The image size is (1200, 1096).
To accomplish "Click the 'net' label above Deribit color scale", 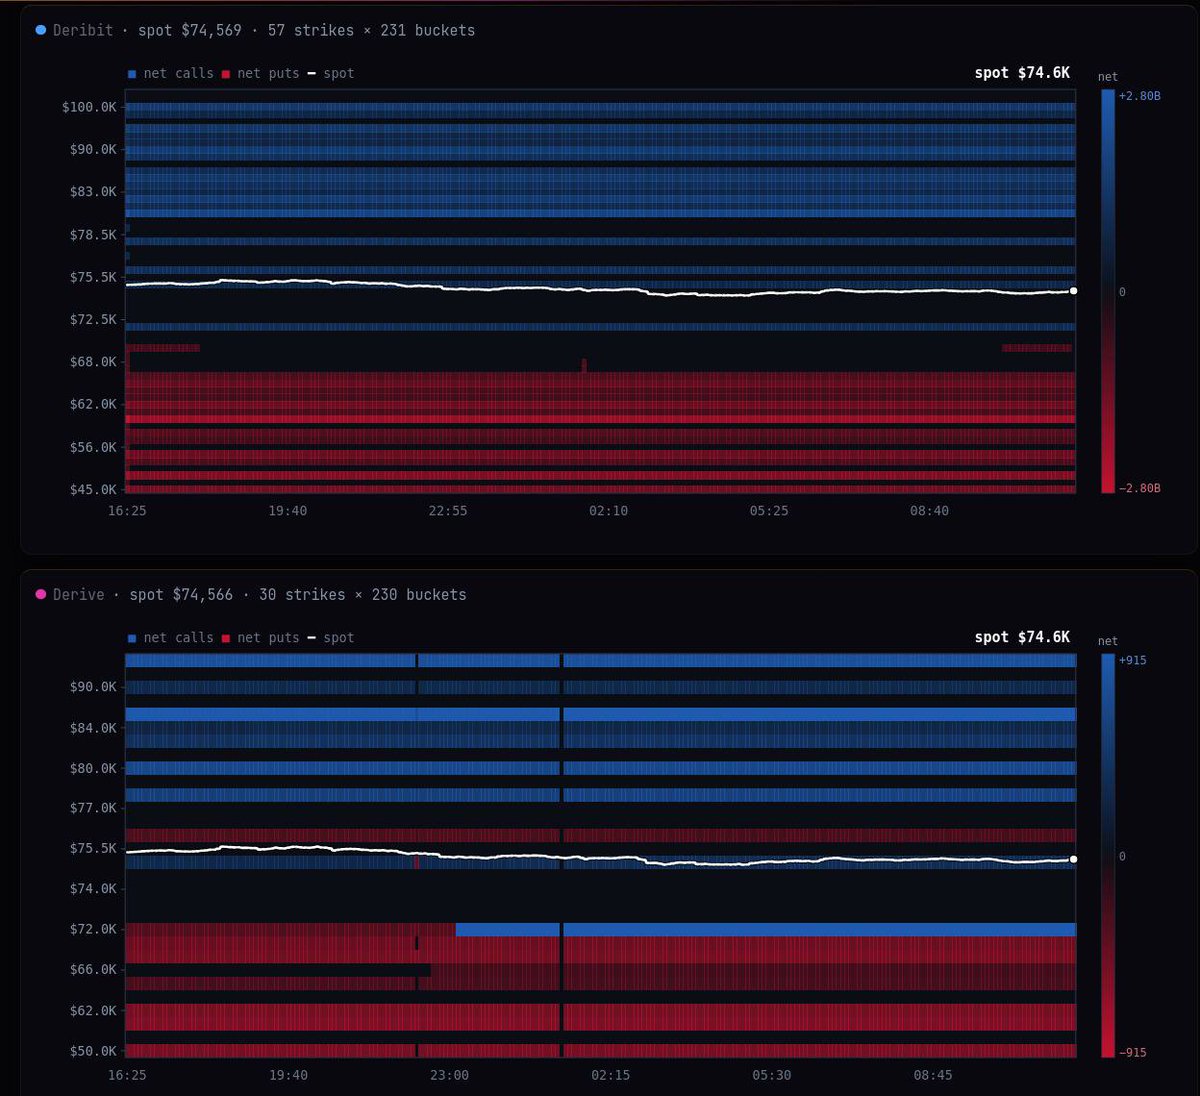I will coord(1108,77).
